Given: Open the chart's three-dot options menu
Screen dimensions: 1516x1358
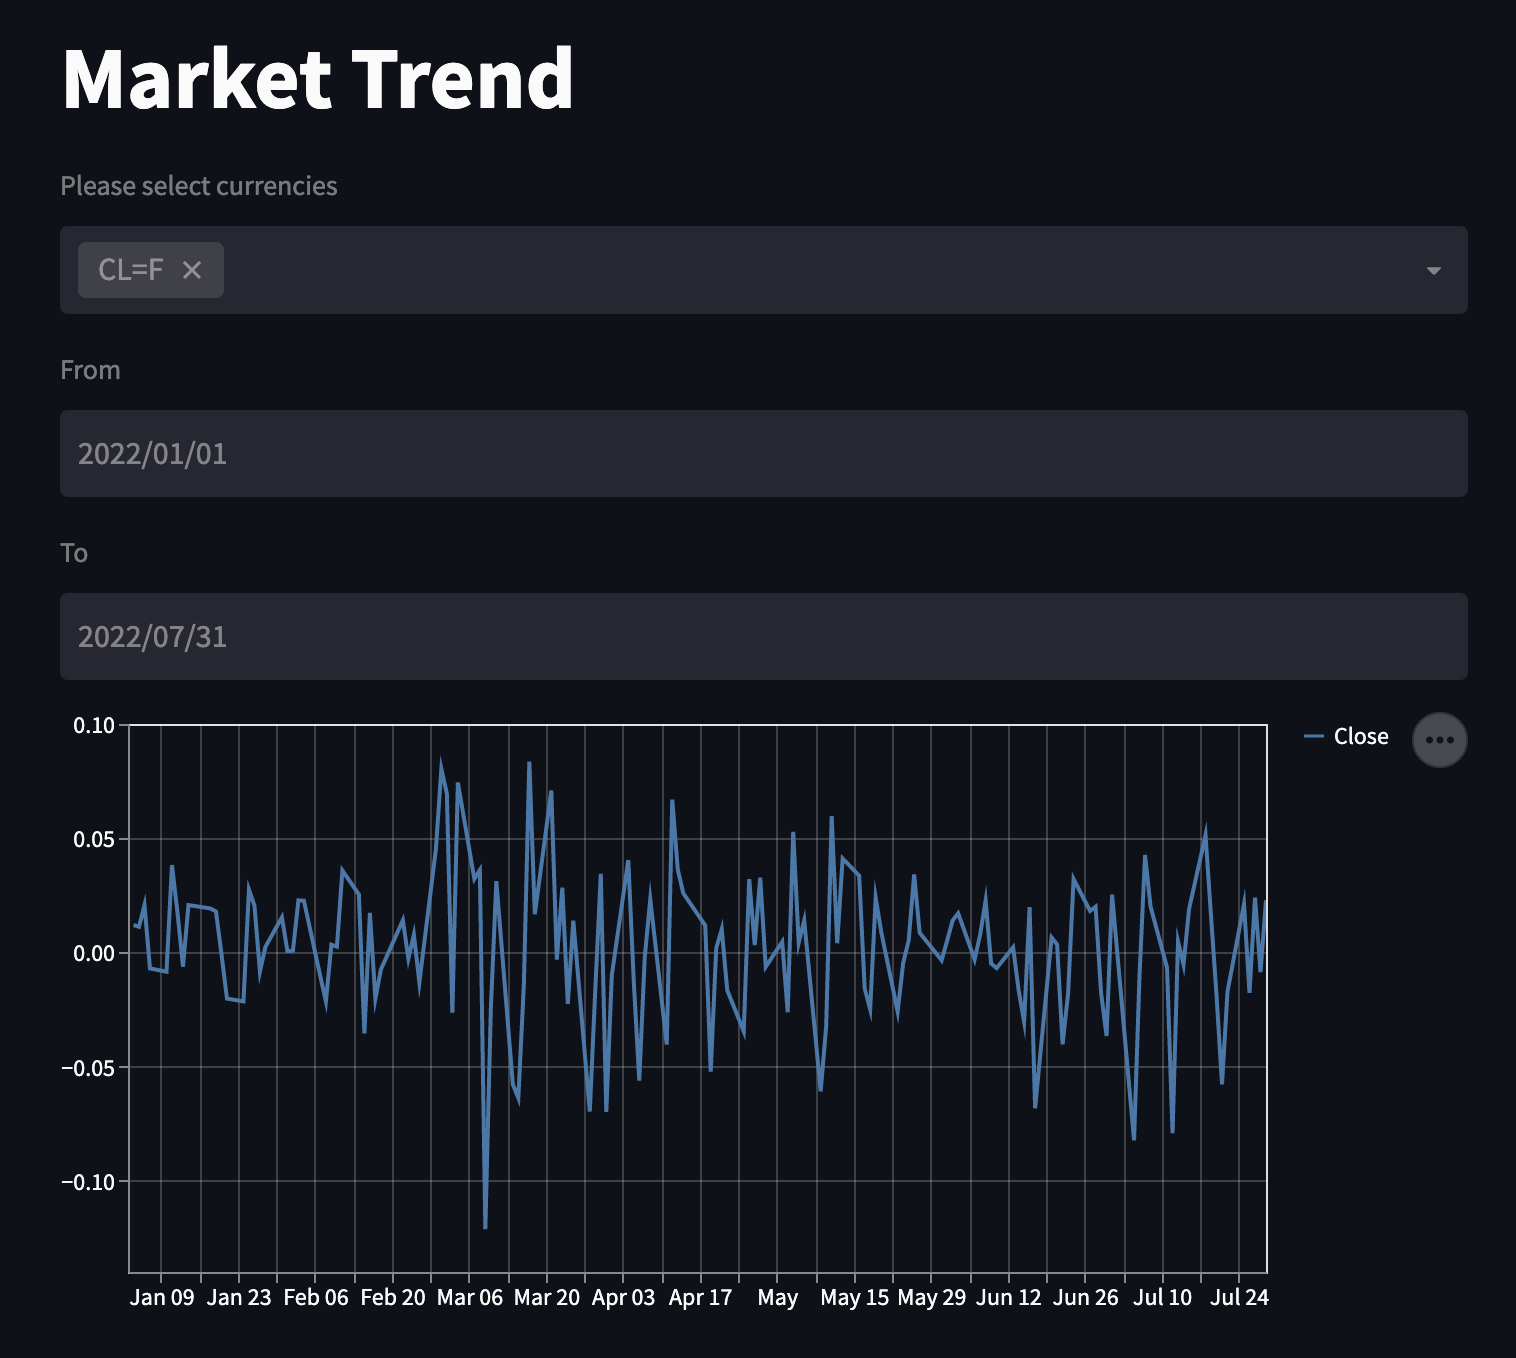Looking at the screenshot, I should [x=1439, y=740].
